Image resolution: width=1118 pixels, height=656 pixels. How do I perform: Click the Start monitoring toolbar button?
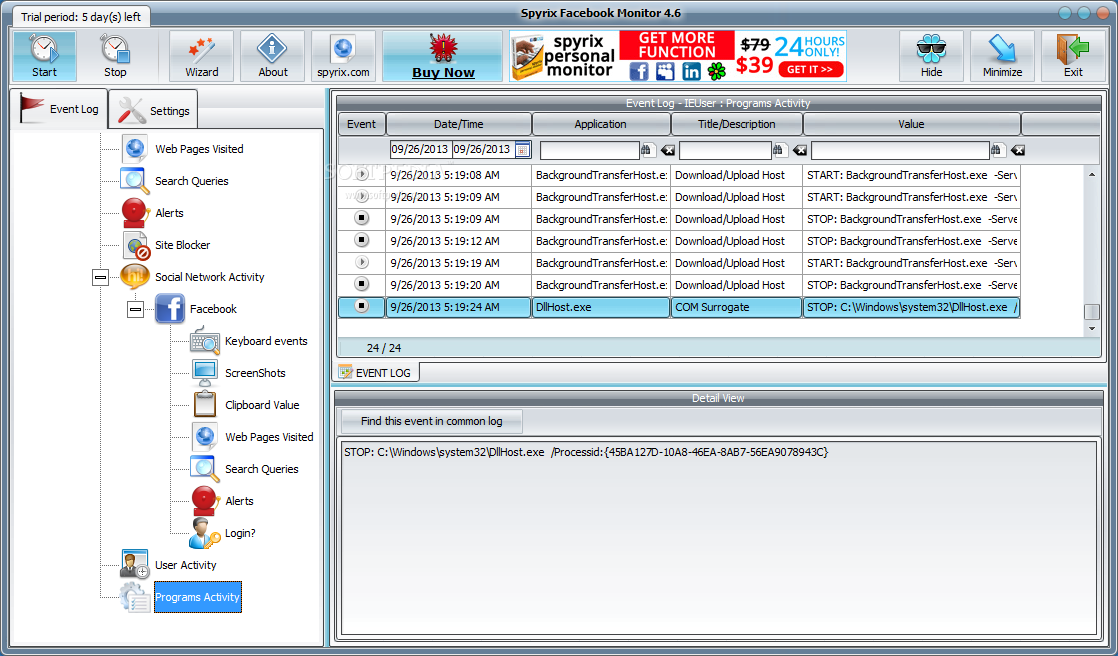44,56
